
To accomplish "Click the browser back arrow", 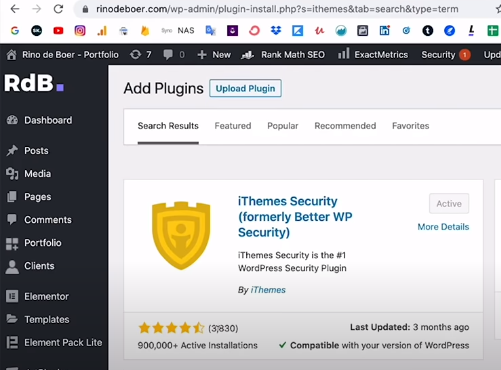I will tap(15, 9).
